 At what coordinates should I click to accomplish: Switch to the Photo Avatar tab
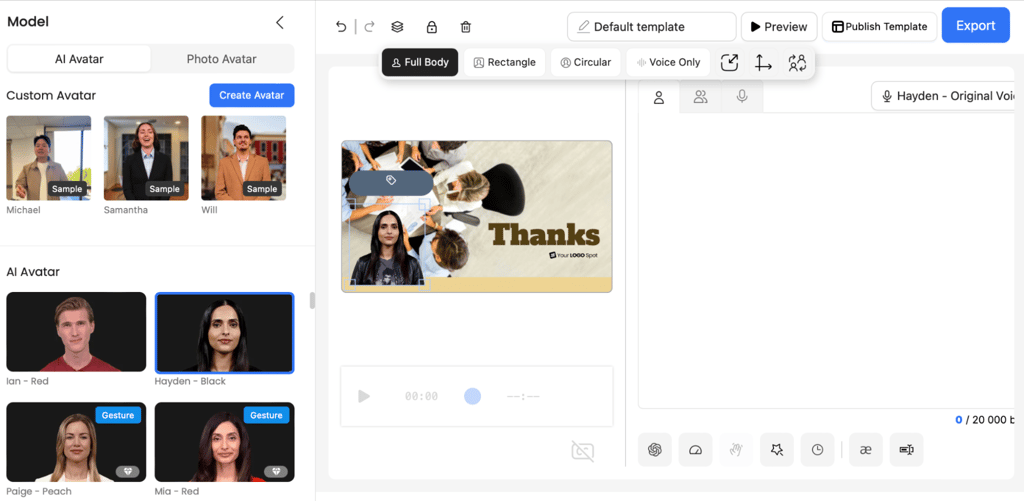pyautogui.click(x=221, y=59)
